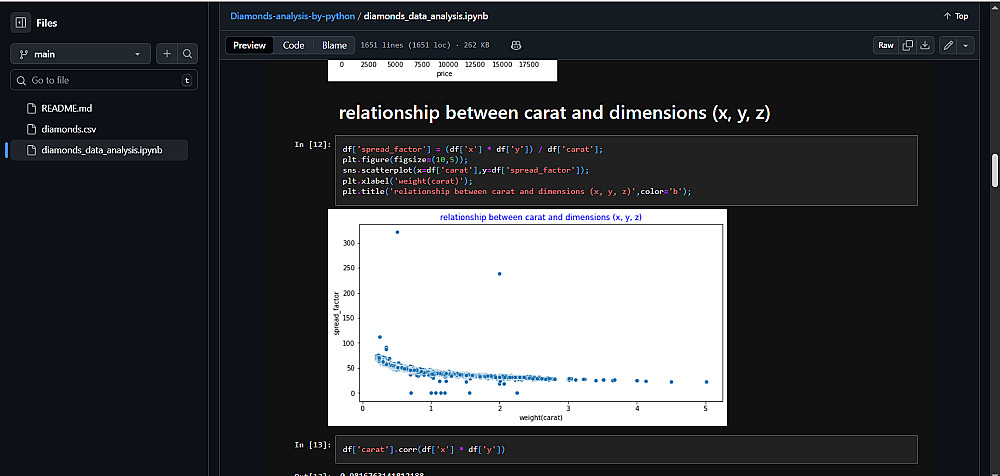
Task: Select diamonds_data_analysis.ipynb in the file tree
Action: click(x=101, y=150)
